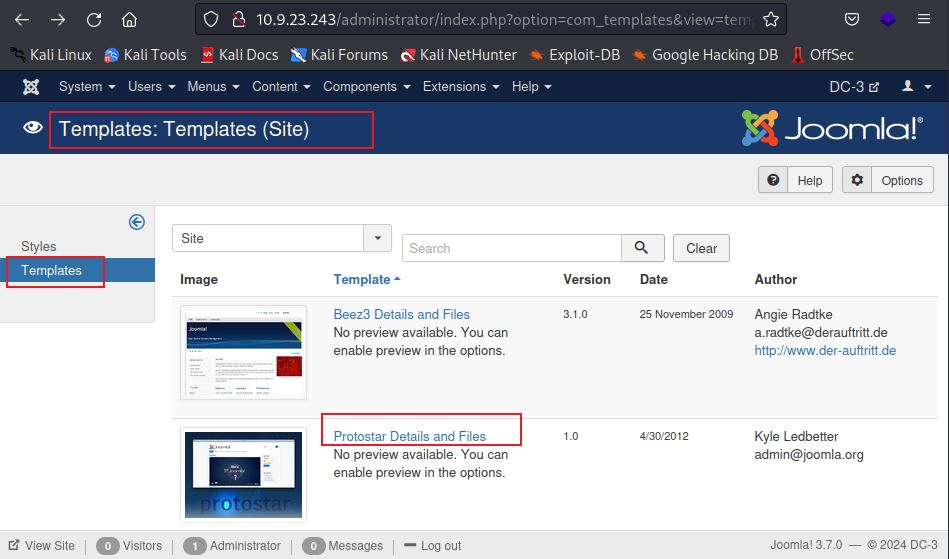Select Styles in the sidebar
949x559 pixels.
pyautogui.click(x=39, y=246)
